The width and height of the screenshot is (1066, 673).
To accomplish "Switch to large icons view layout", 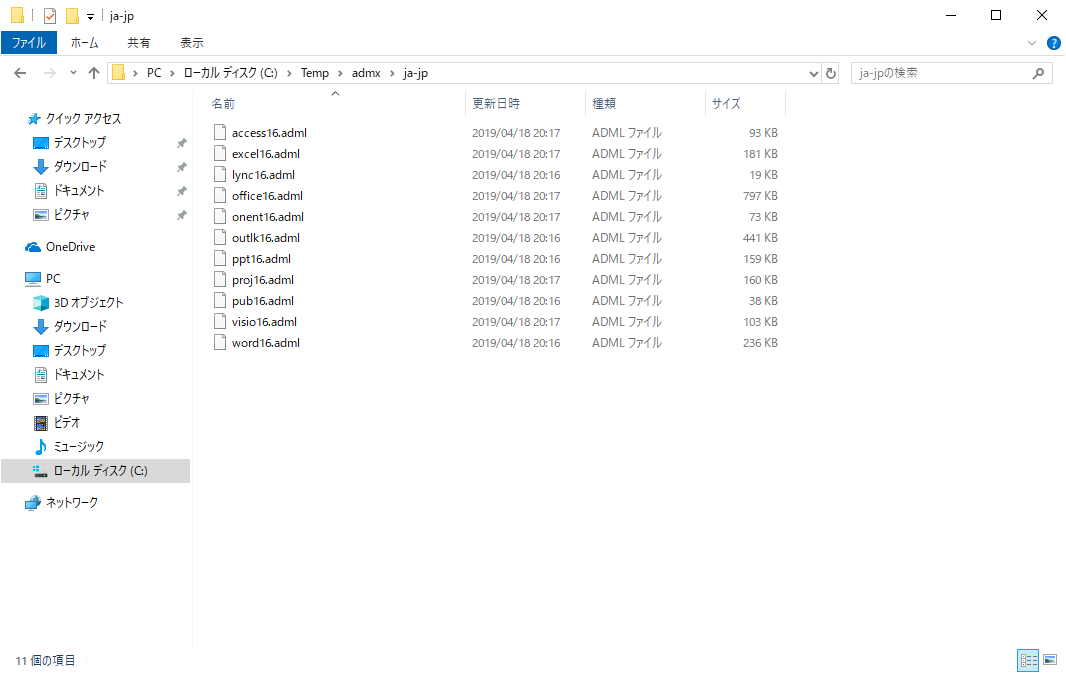I will tap(1050, 659).
